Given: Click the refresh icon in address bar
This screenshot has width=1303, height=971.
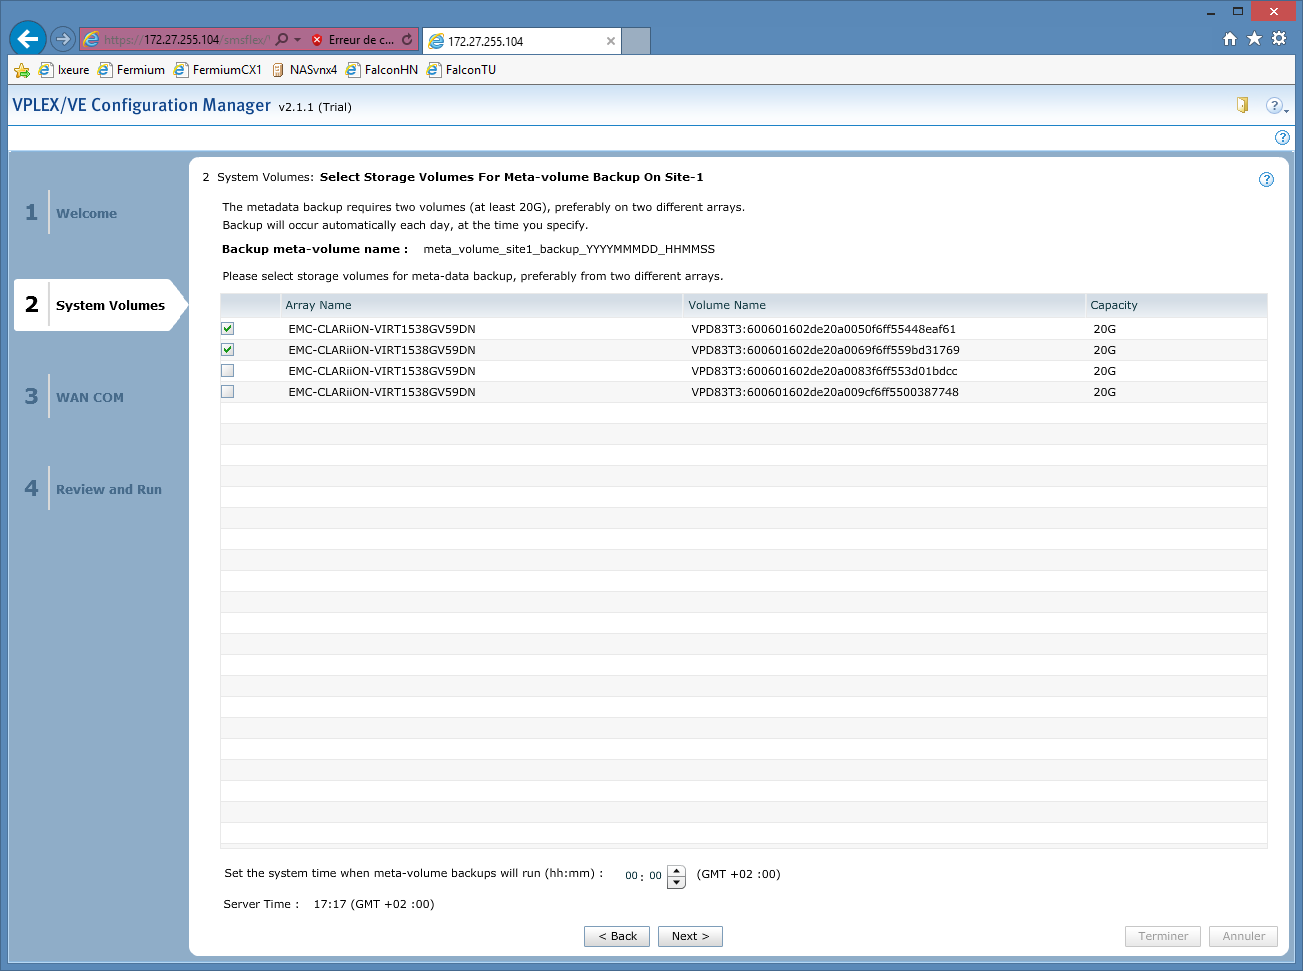Looking at the screenshot, I should click(407, 40).
